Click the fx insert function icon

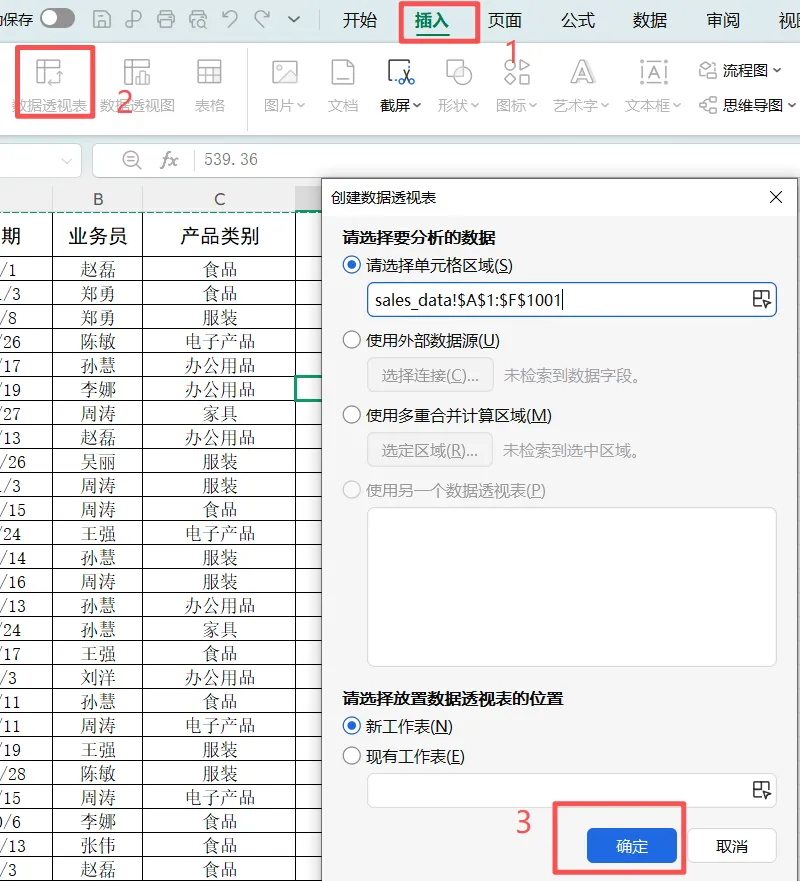pyautogui.click(x=169, y=160)
